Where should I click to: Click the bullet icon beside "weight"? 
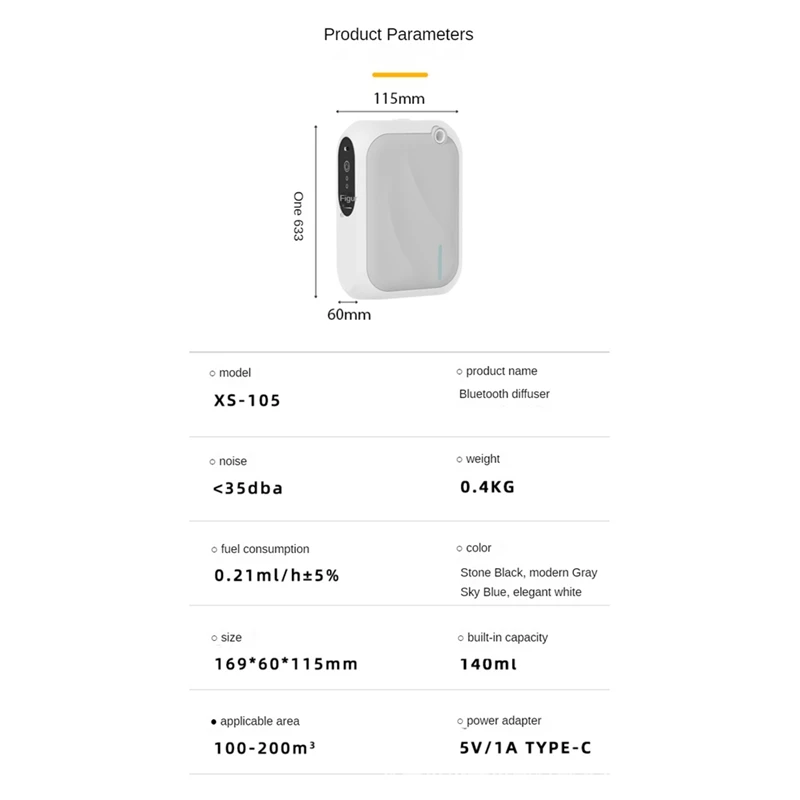(460, 460)
